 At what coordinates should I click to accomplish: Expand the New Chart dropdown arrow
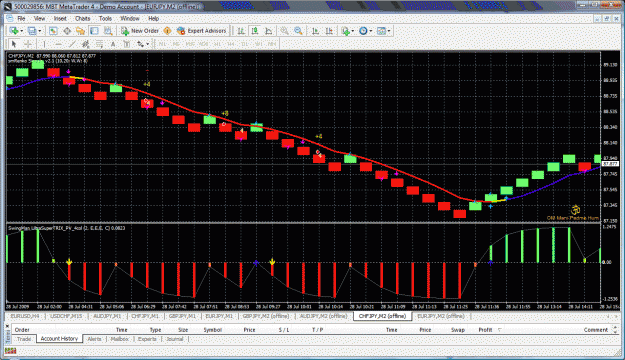(x=22, y=31)
